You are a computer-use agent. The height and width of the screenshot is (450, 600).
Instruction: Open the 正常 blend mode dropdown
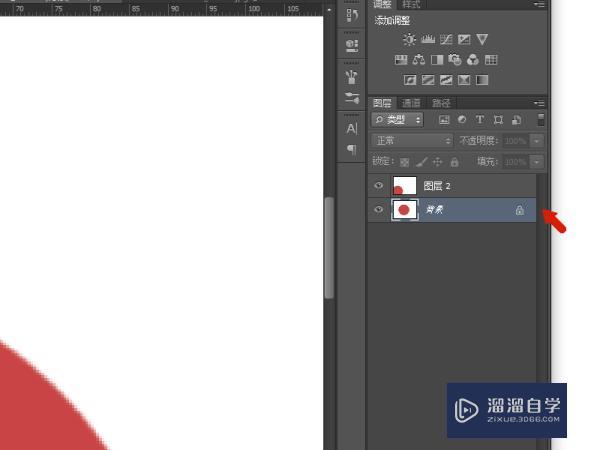(412, 141)
